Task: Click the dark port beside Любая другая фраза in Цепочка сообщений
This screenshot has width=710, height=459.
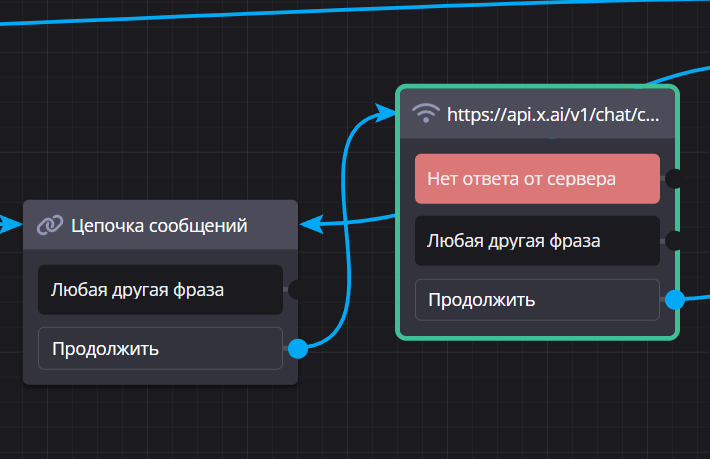Action: (x=296, y=290)
